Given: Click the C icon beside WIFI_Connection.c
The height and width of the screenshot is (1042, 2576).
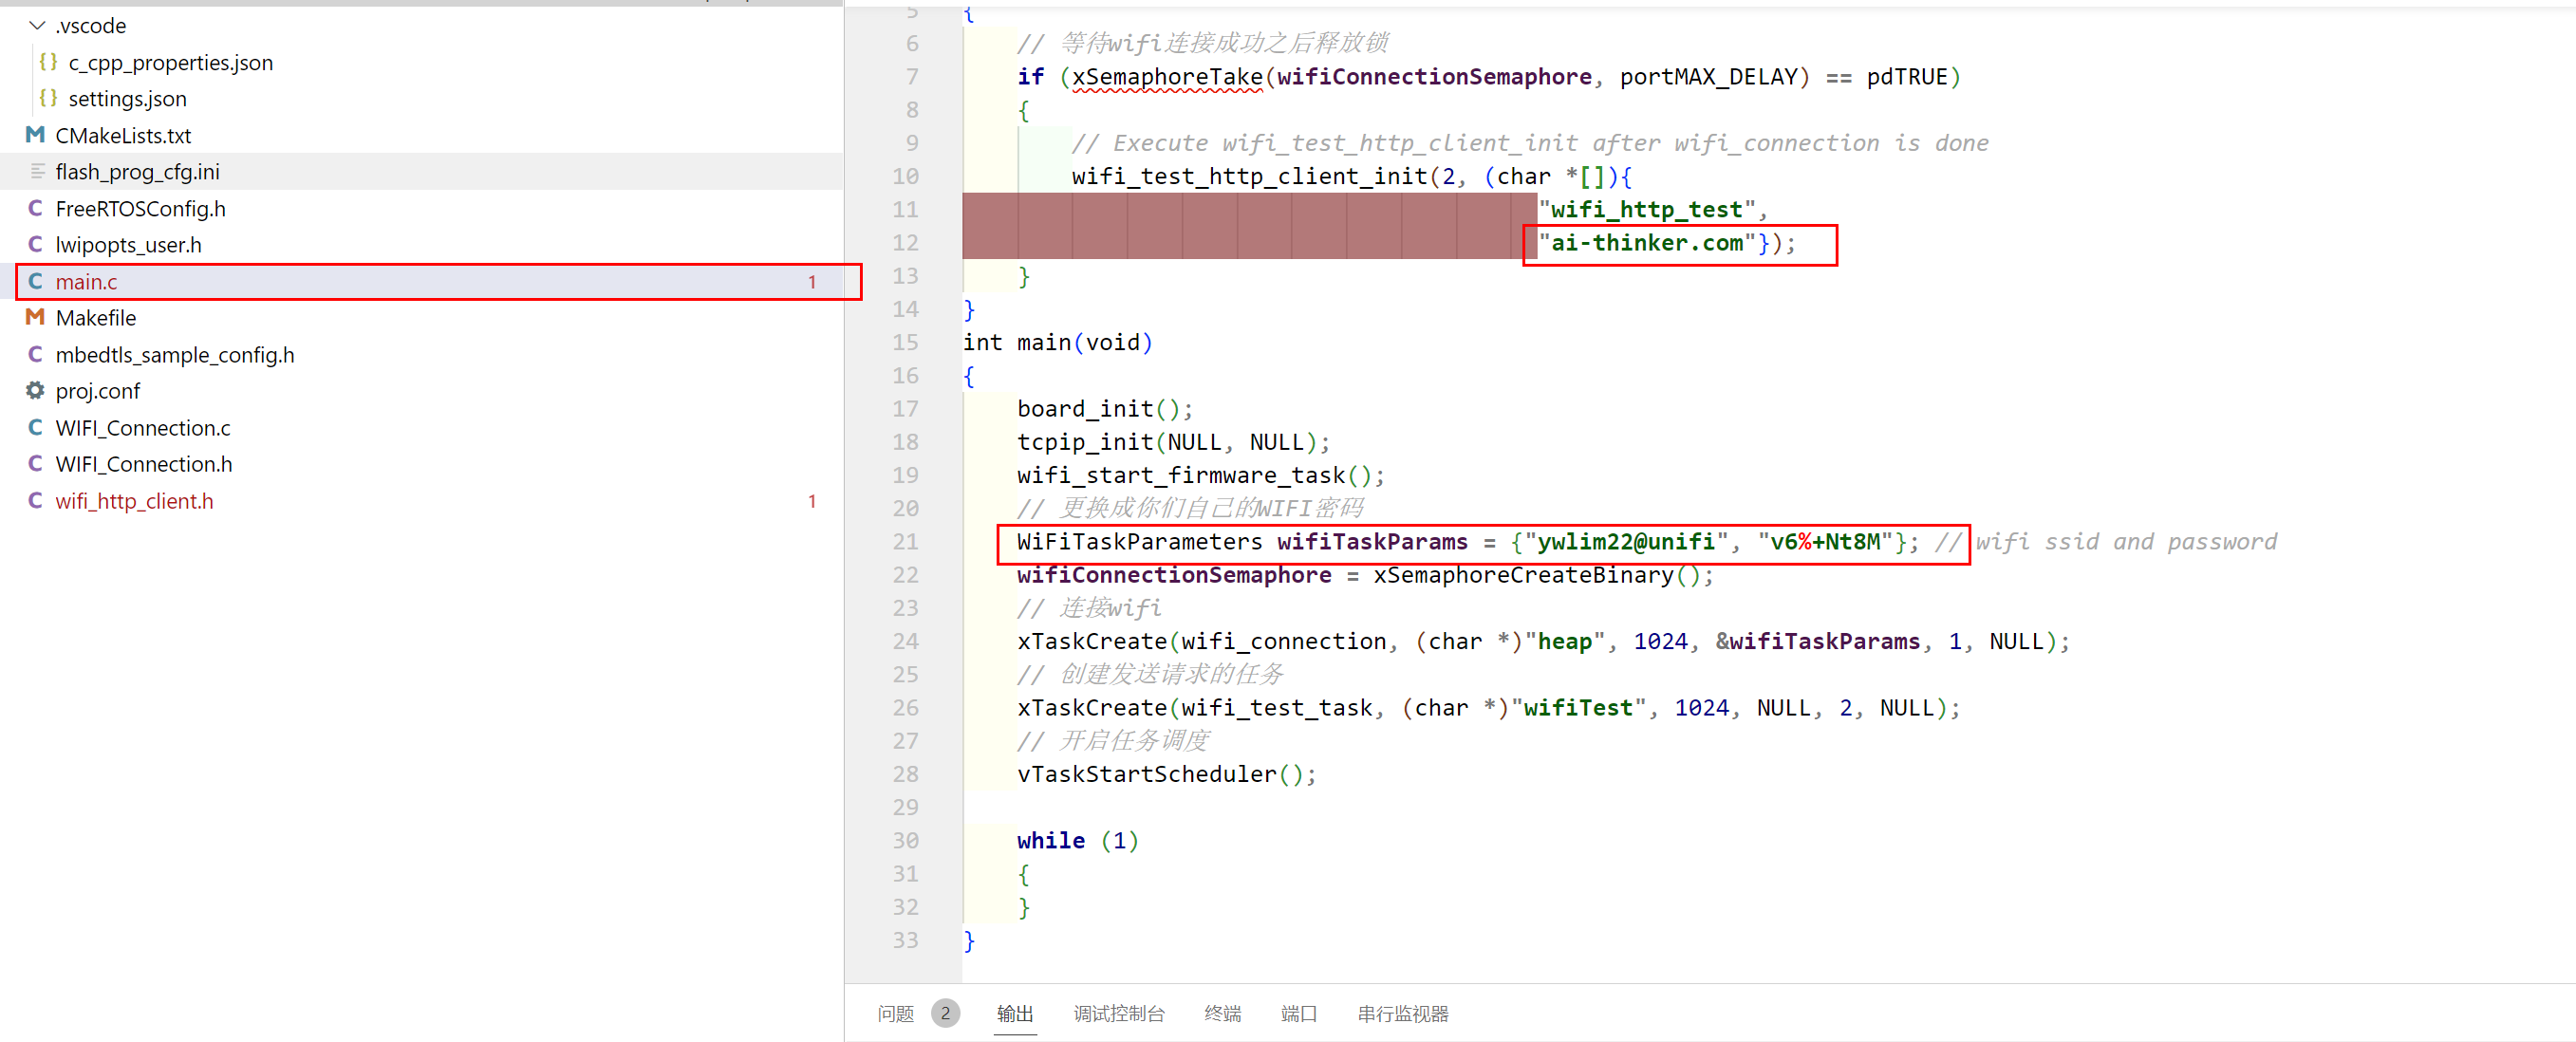Looking at the screenshot, I should pyautogui.click(x=35, y=427).
